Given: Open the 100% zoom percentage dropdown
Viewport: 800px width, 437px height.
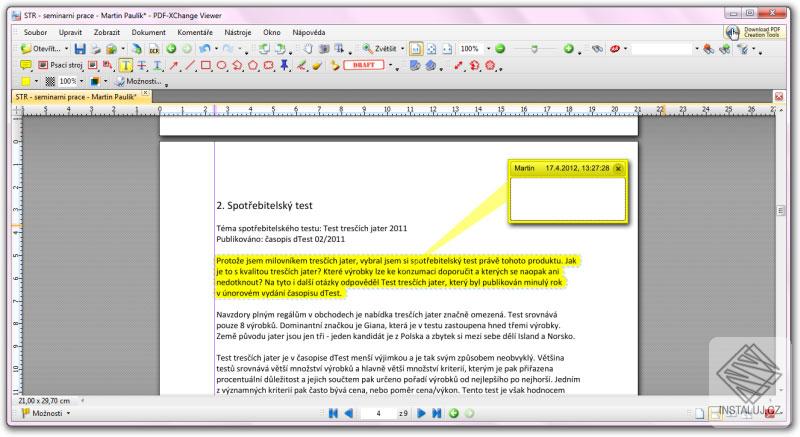Looking at the screenshot, I should pyautogui.click(x=488, y=49).
